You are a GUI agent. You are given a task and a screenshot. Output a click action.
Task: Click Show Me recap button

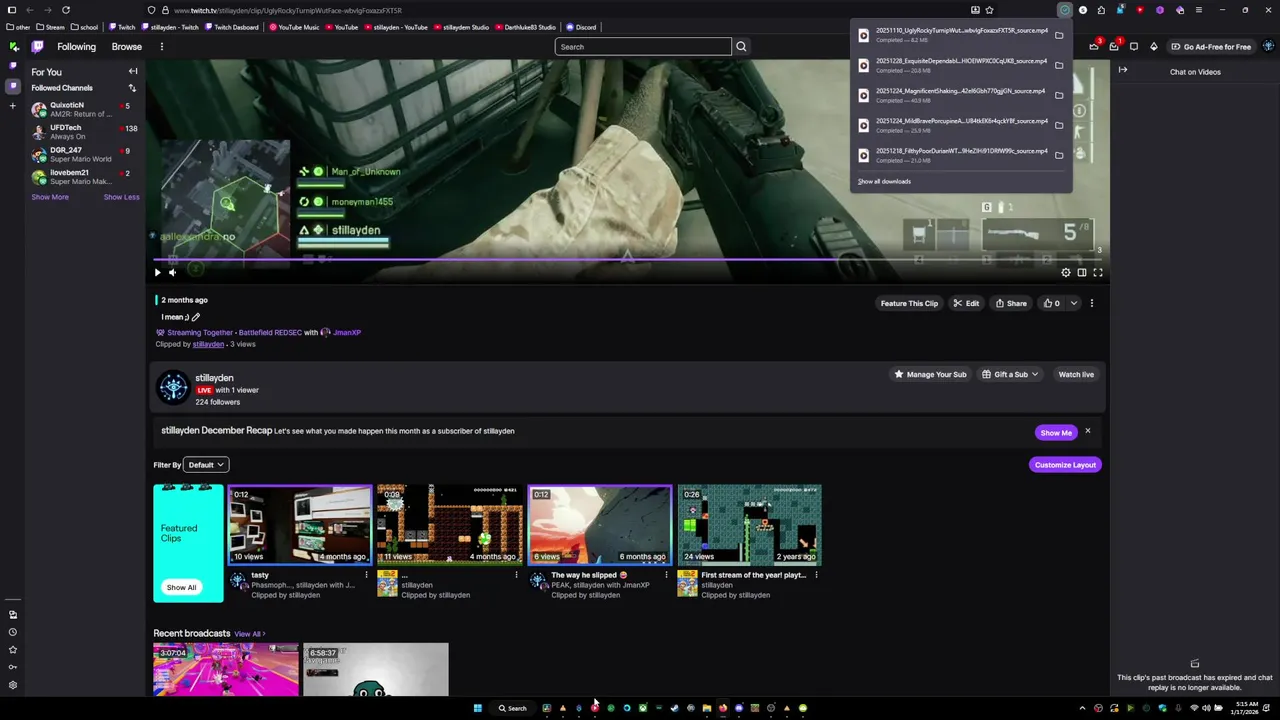[x=1056, y=432]
